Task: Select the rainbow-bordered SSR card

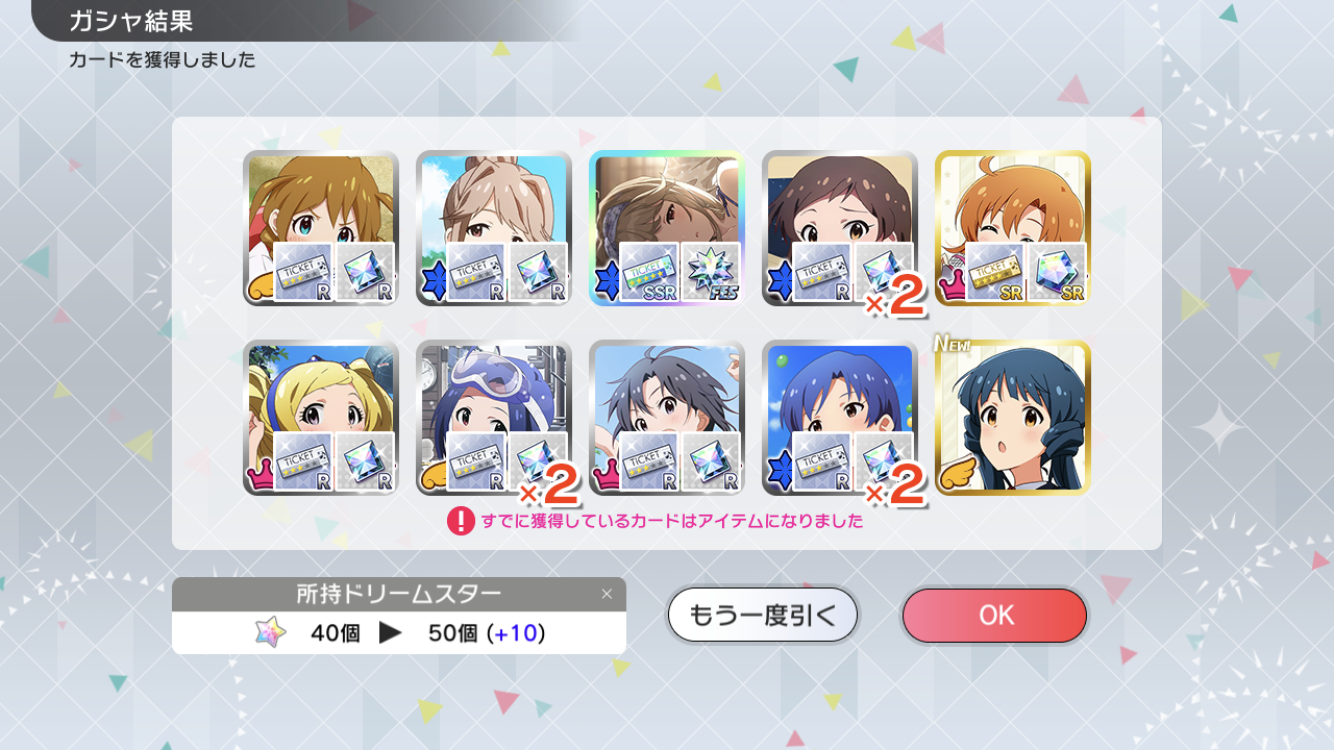Action: click(x=666, y=228)
